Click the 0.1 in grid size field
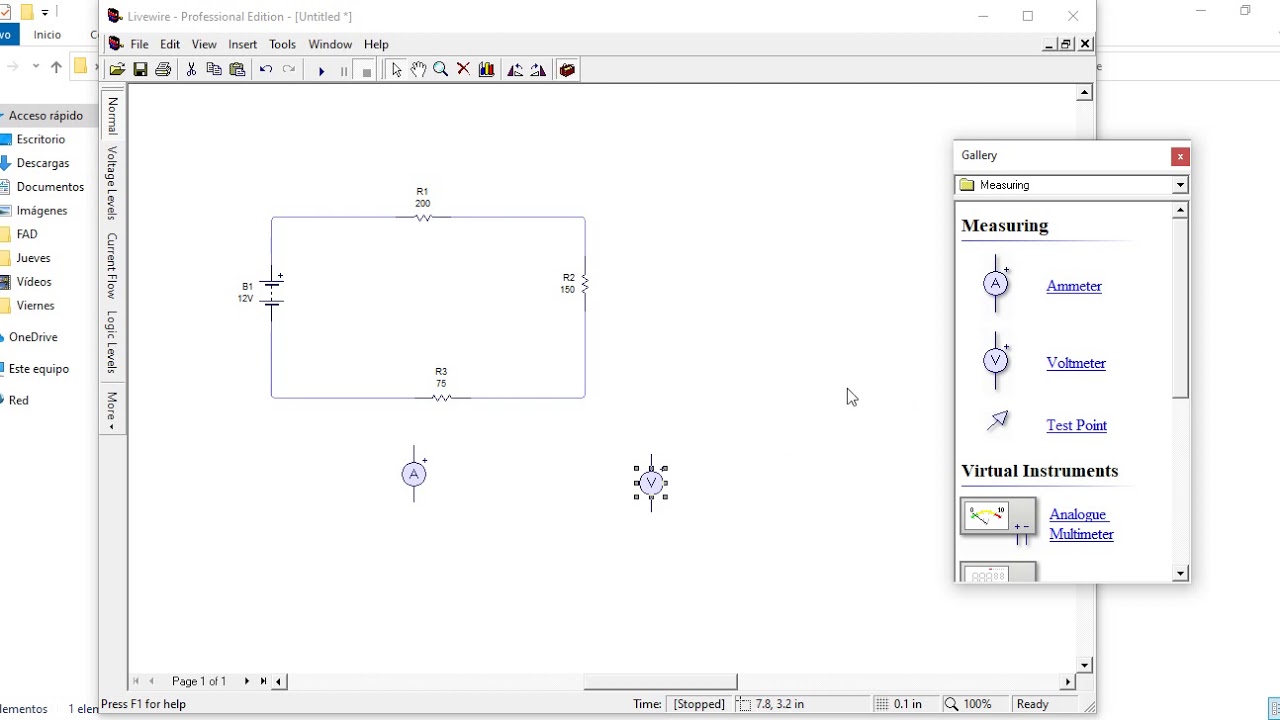Image resolution: width=1280 pixels, height=720 pixels. [905, 704]
